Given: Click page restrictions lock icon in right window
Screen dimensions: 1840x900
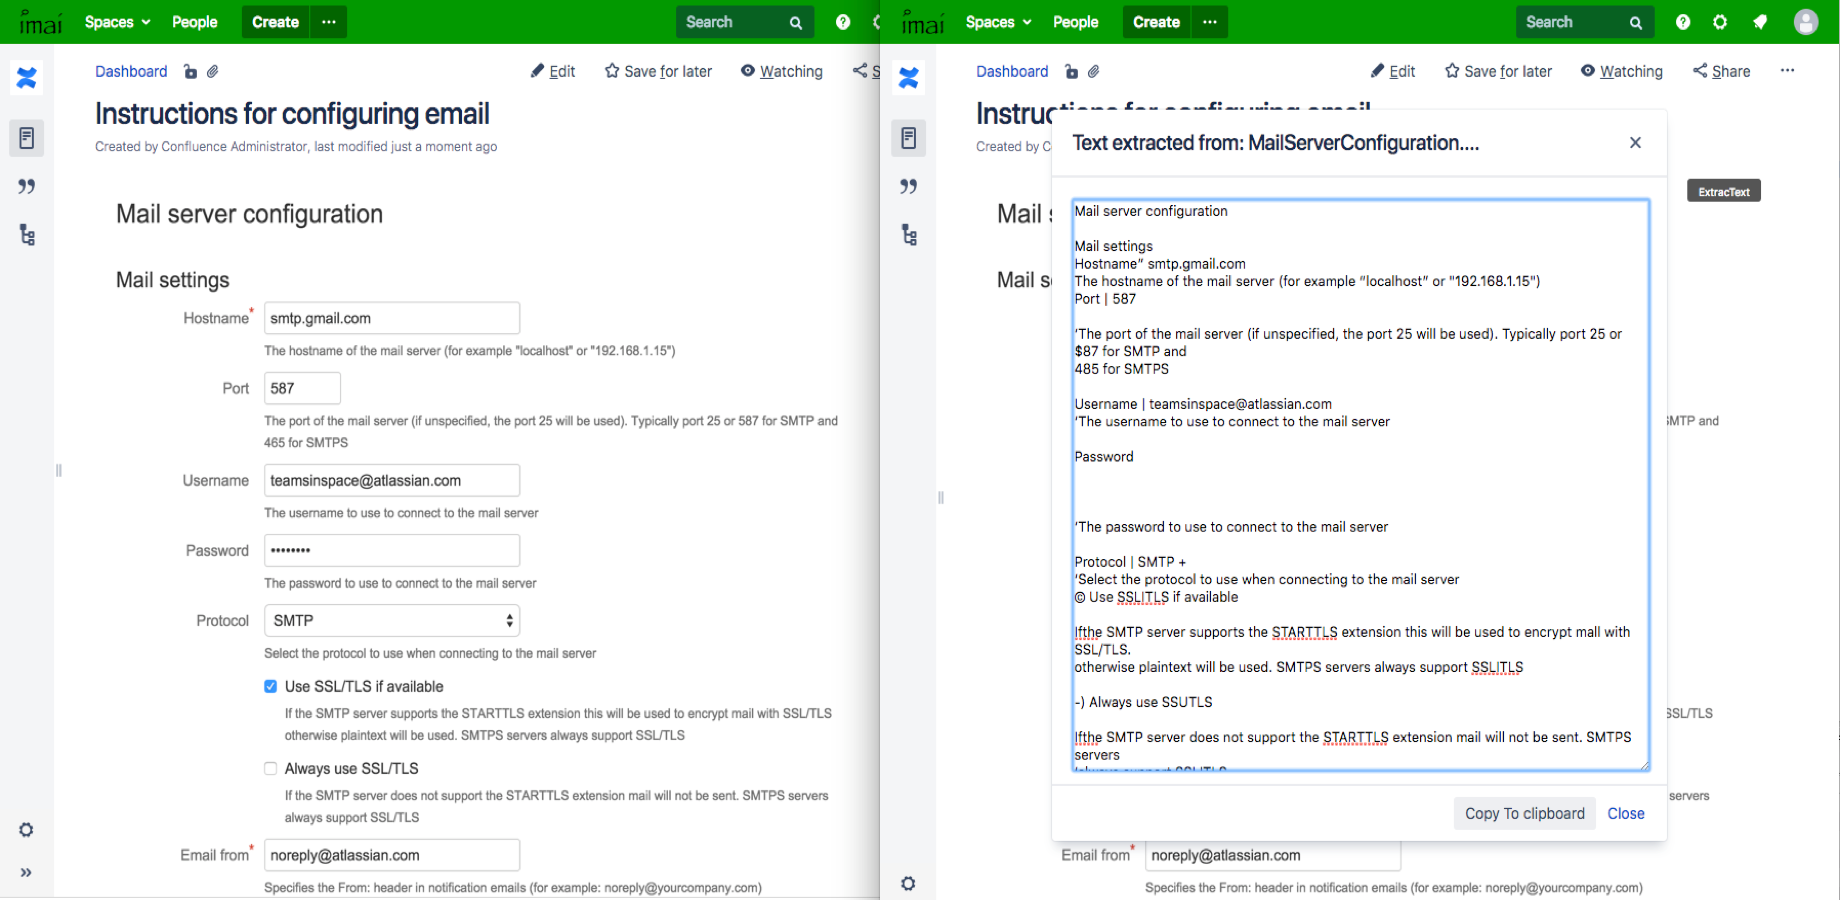Looking at the screenshot, I should pyautogui.click(x=1071, y=71).
